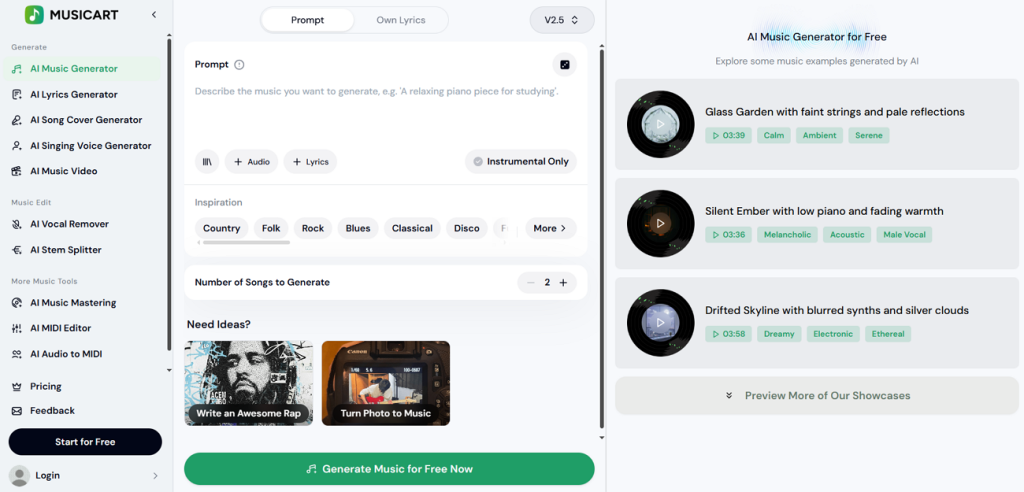Viewport: 1024px width, 492px height.
Task: Expand the Login chevron arrow
Action: coord(155,476)
